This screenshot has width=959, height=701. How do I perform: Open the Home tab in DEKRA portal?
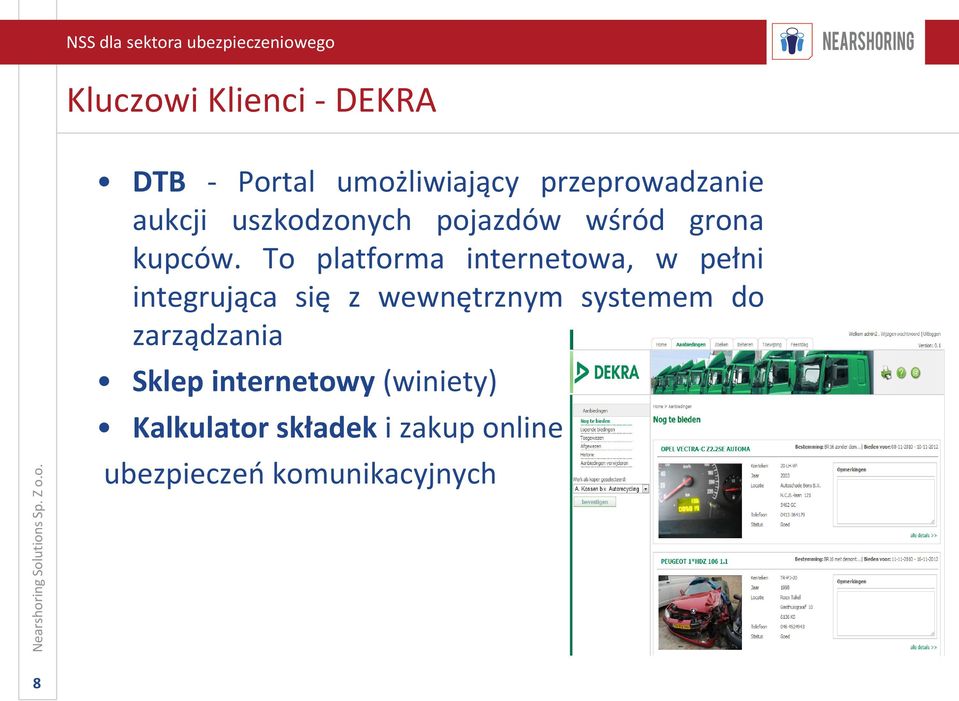[x=661, y=344]
